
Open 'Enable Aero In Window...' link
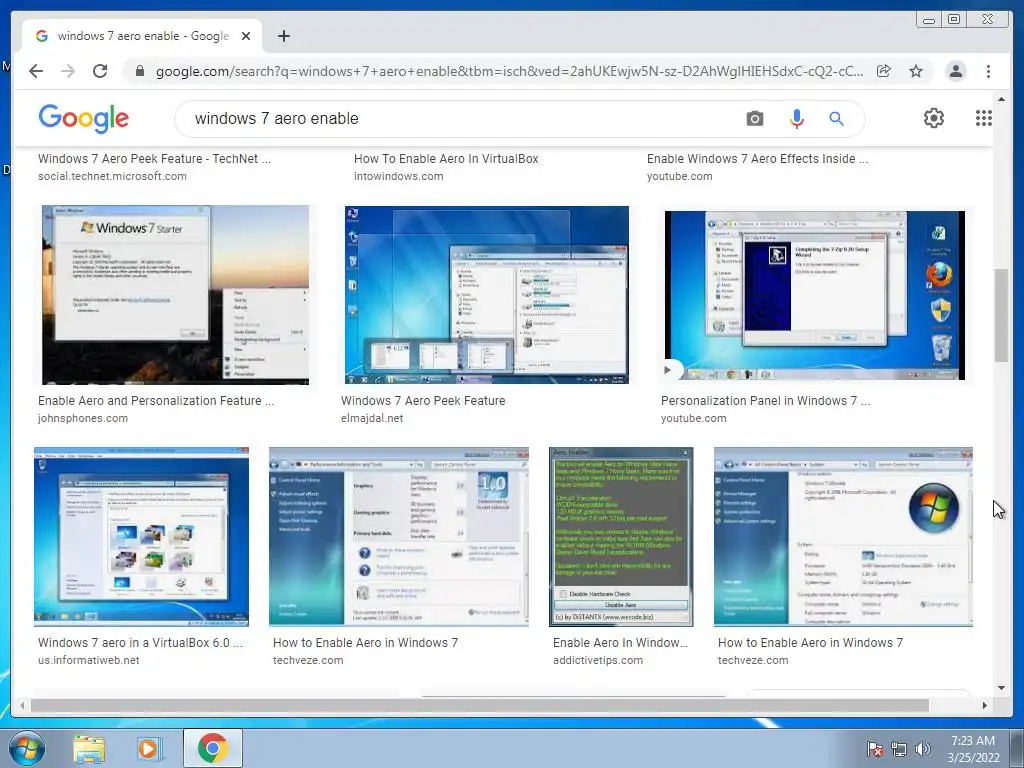(x=620, y=643)
